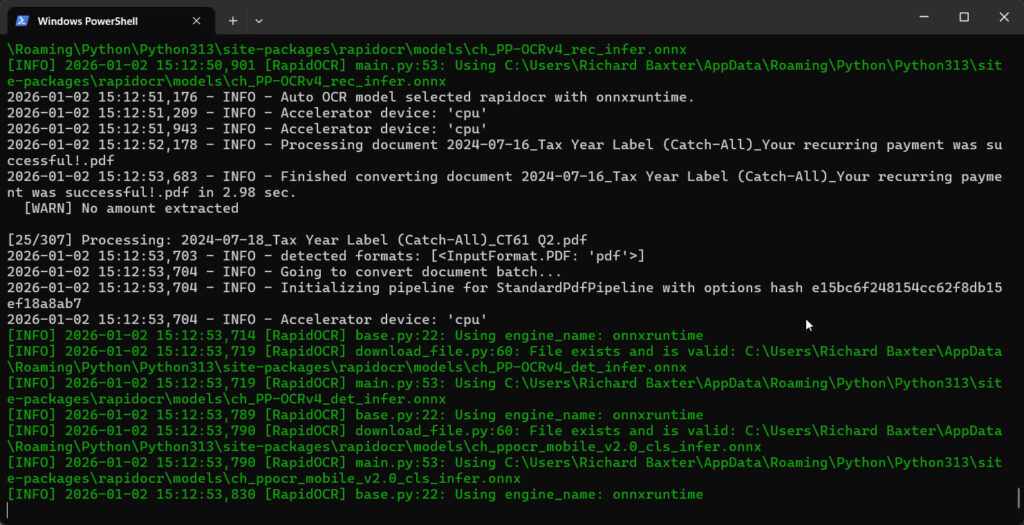Click the "Initializing pipeline for StandardPdfPipeline" line
This screenshot has height=525, width=1024.
(500, 288)
